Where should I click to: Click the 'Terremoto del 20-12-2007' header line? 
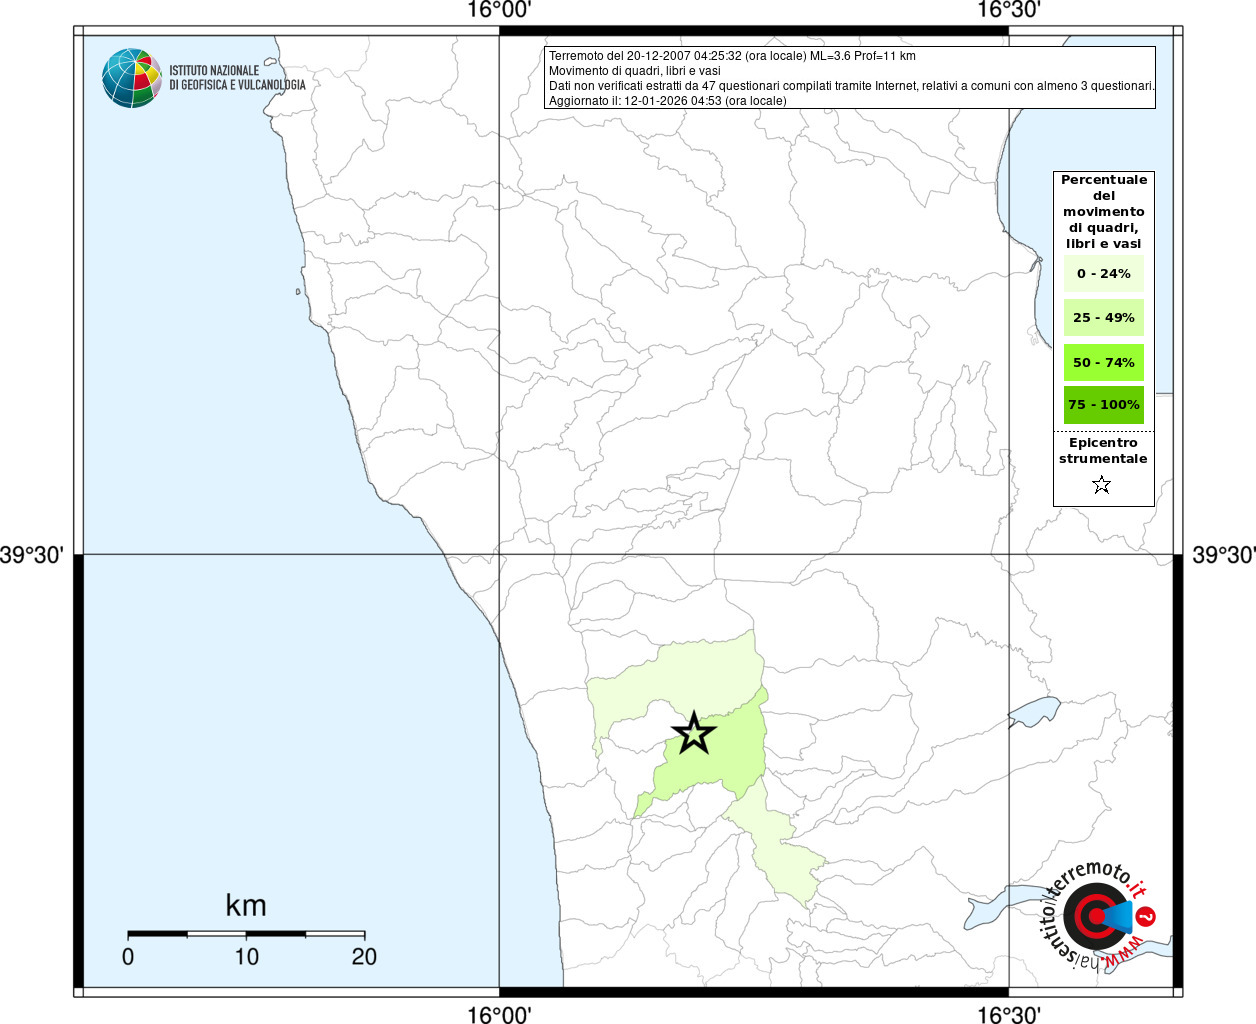point(732,56)
